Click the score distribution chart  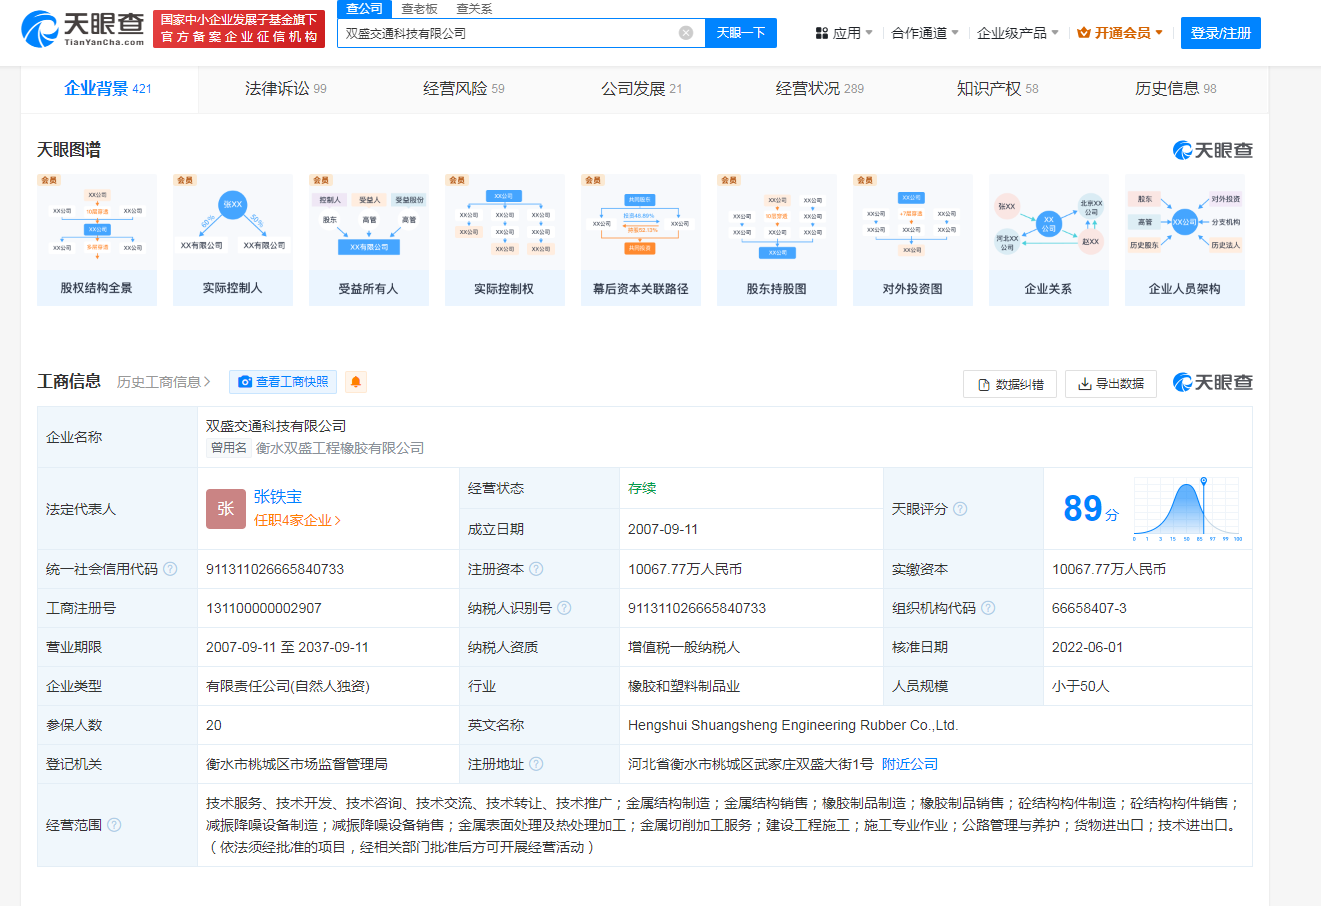tap(1187, 509)
